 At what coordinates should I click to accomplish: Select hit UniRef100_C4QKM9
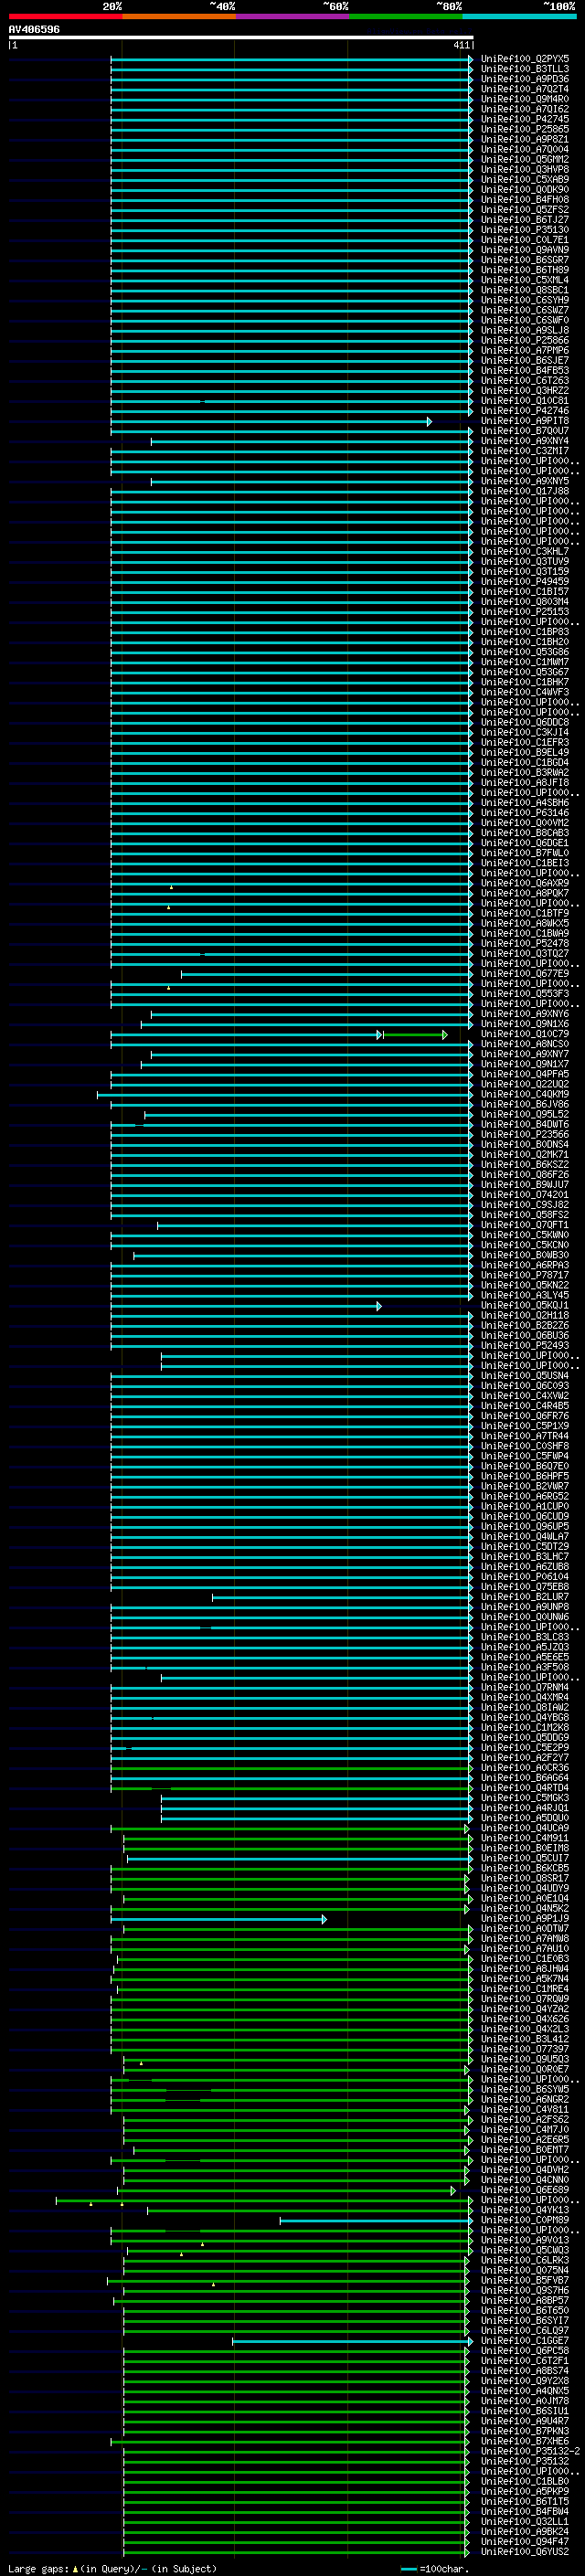[x=525, y=1094]
